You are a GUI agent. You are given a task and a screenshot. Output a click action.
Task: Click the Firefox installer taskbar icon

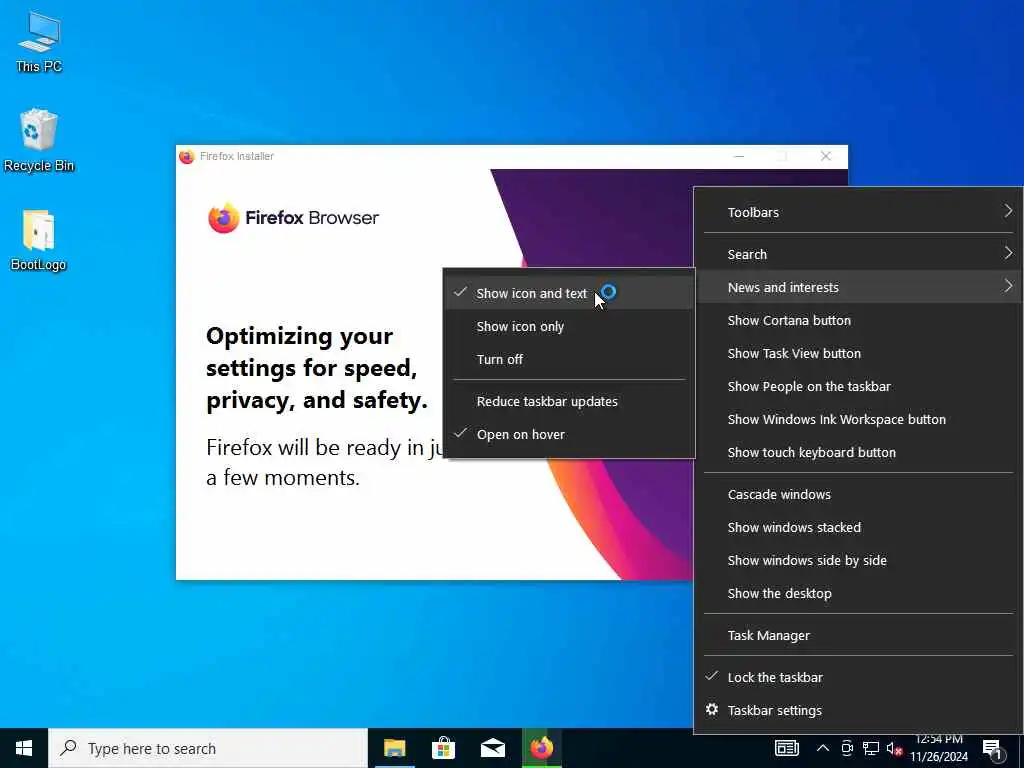point(541,748)
